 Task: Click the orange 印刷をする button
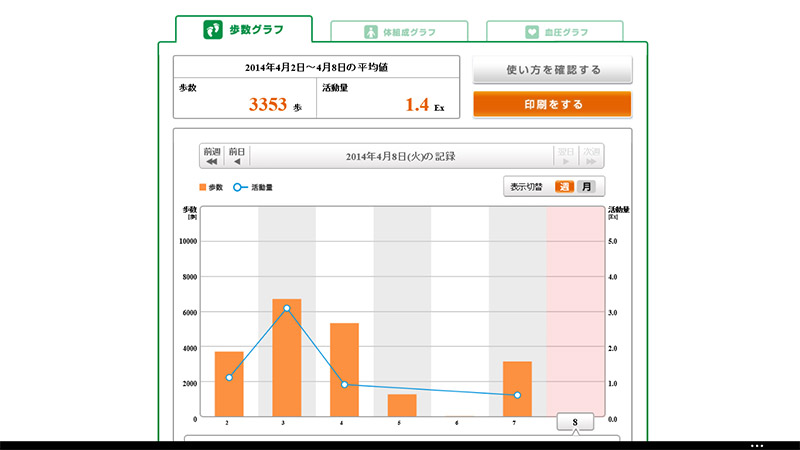coord(552,104)
